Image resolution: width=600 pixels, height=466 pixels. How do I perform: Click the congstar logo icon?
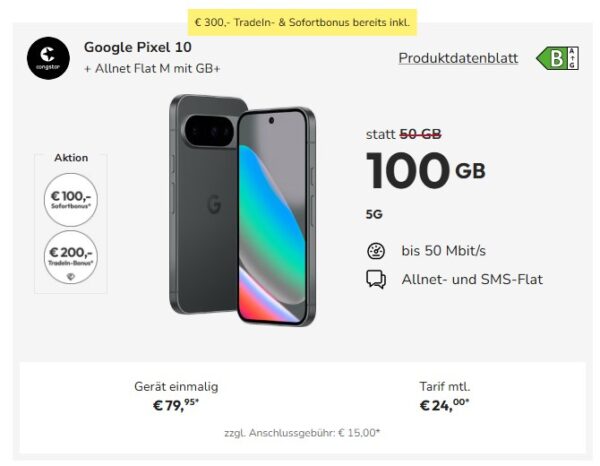[x=47, y=59]
